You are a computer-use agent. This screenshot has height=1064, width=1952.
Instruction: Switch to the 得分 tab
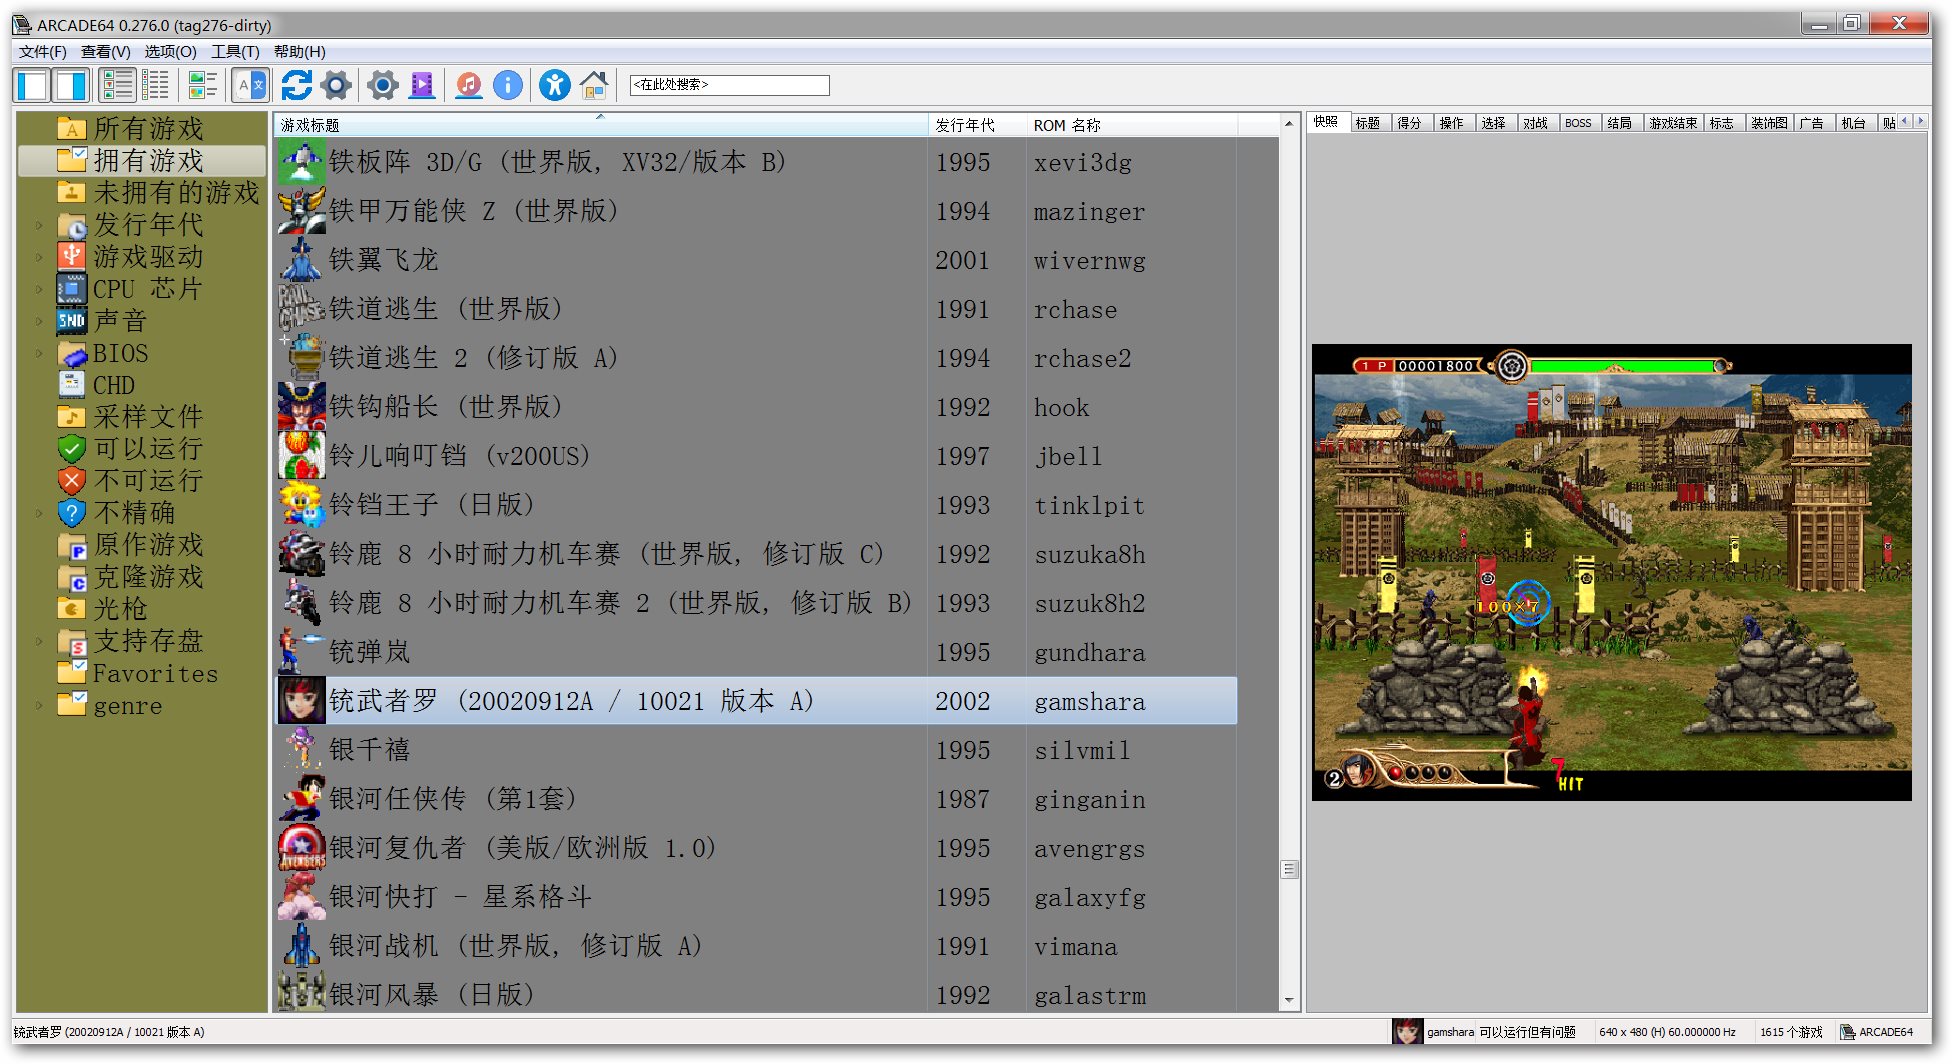1409,123
